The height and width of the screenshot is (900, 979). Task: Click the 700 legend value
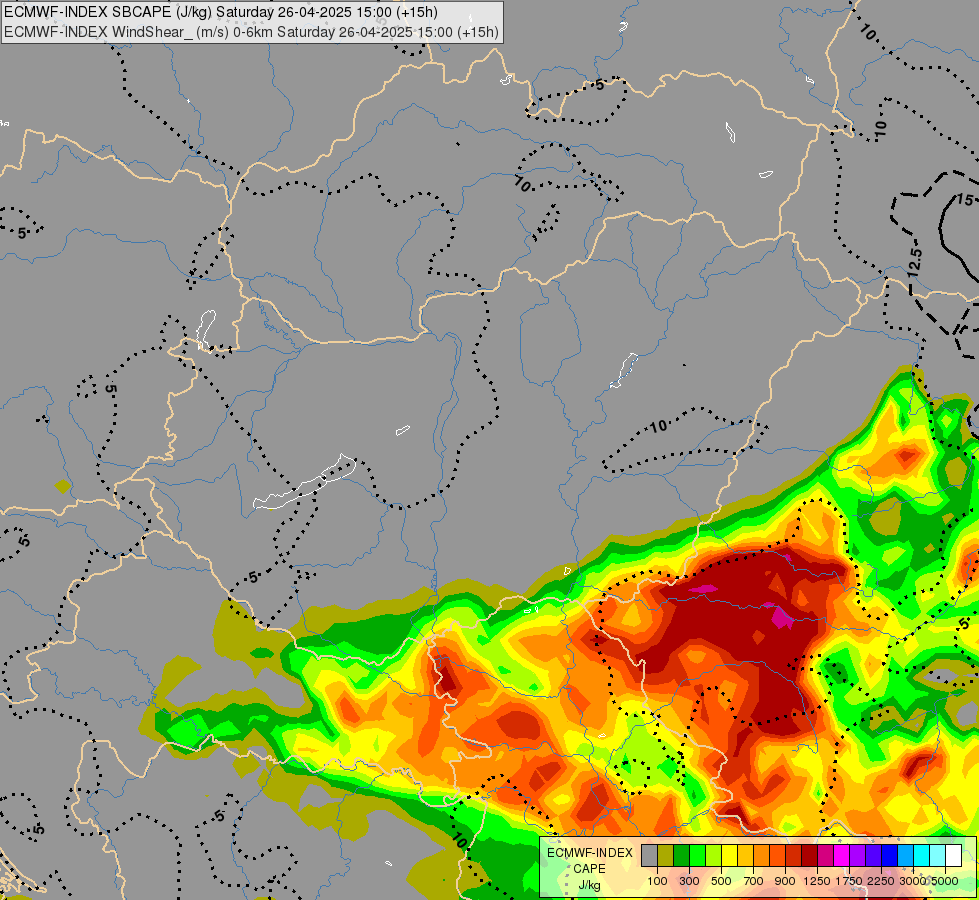[754, 881]
